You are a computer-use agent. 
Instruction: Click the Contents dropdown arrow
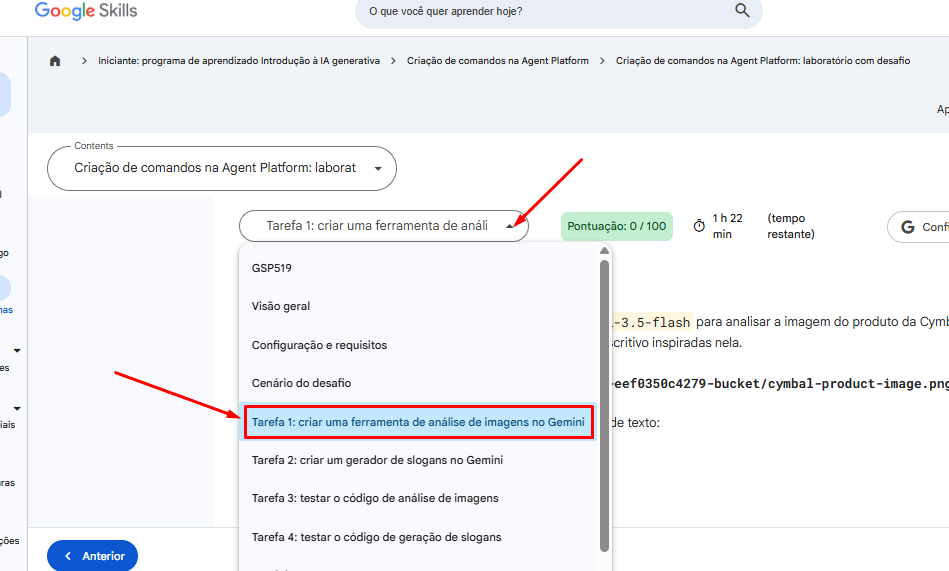[x=378, y=169]
